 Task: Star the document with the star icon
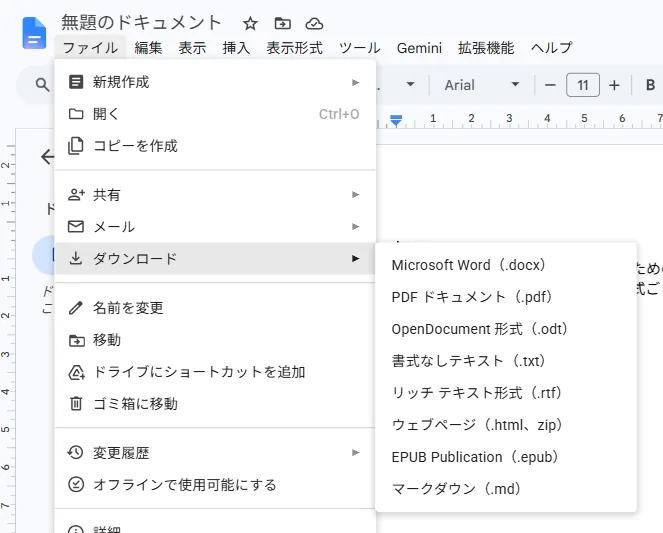(250, 24)
